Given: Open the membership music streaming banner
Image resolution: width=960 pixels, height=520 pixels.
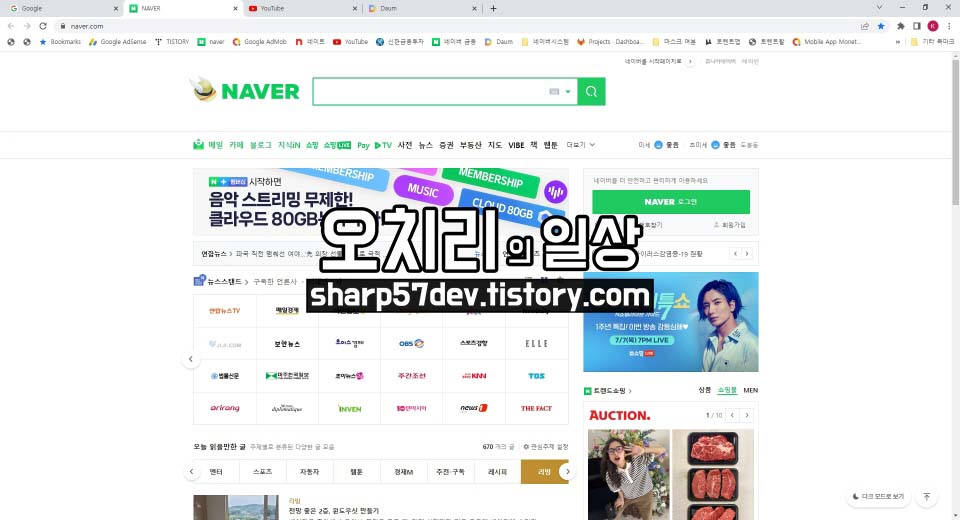Looking at the screenshot, I should pos(380,202).
